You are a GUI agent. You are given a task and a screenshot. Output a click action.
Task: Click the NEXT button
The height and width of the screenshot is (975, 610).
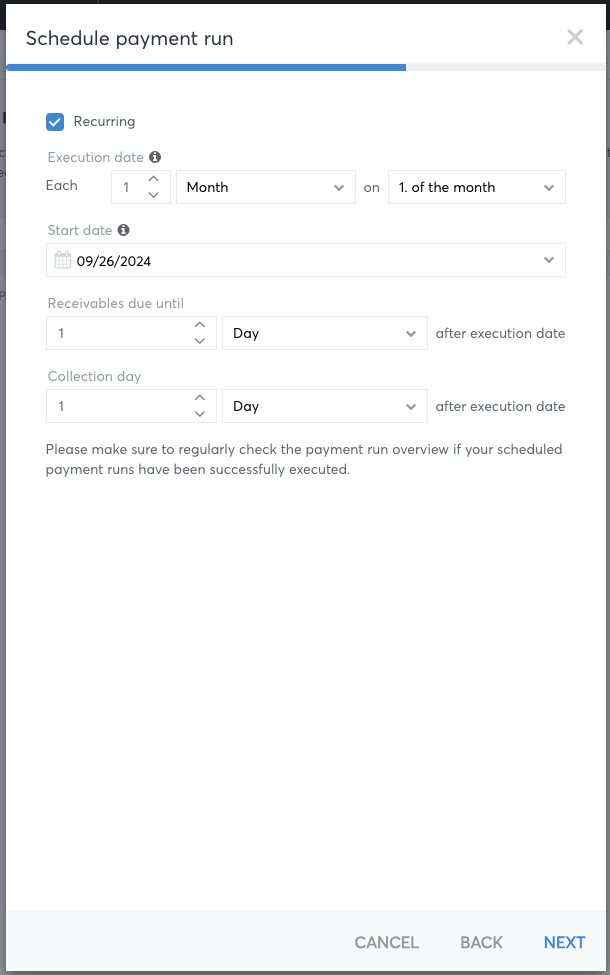(x=564, y=943)
